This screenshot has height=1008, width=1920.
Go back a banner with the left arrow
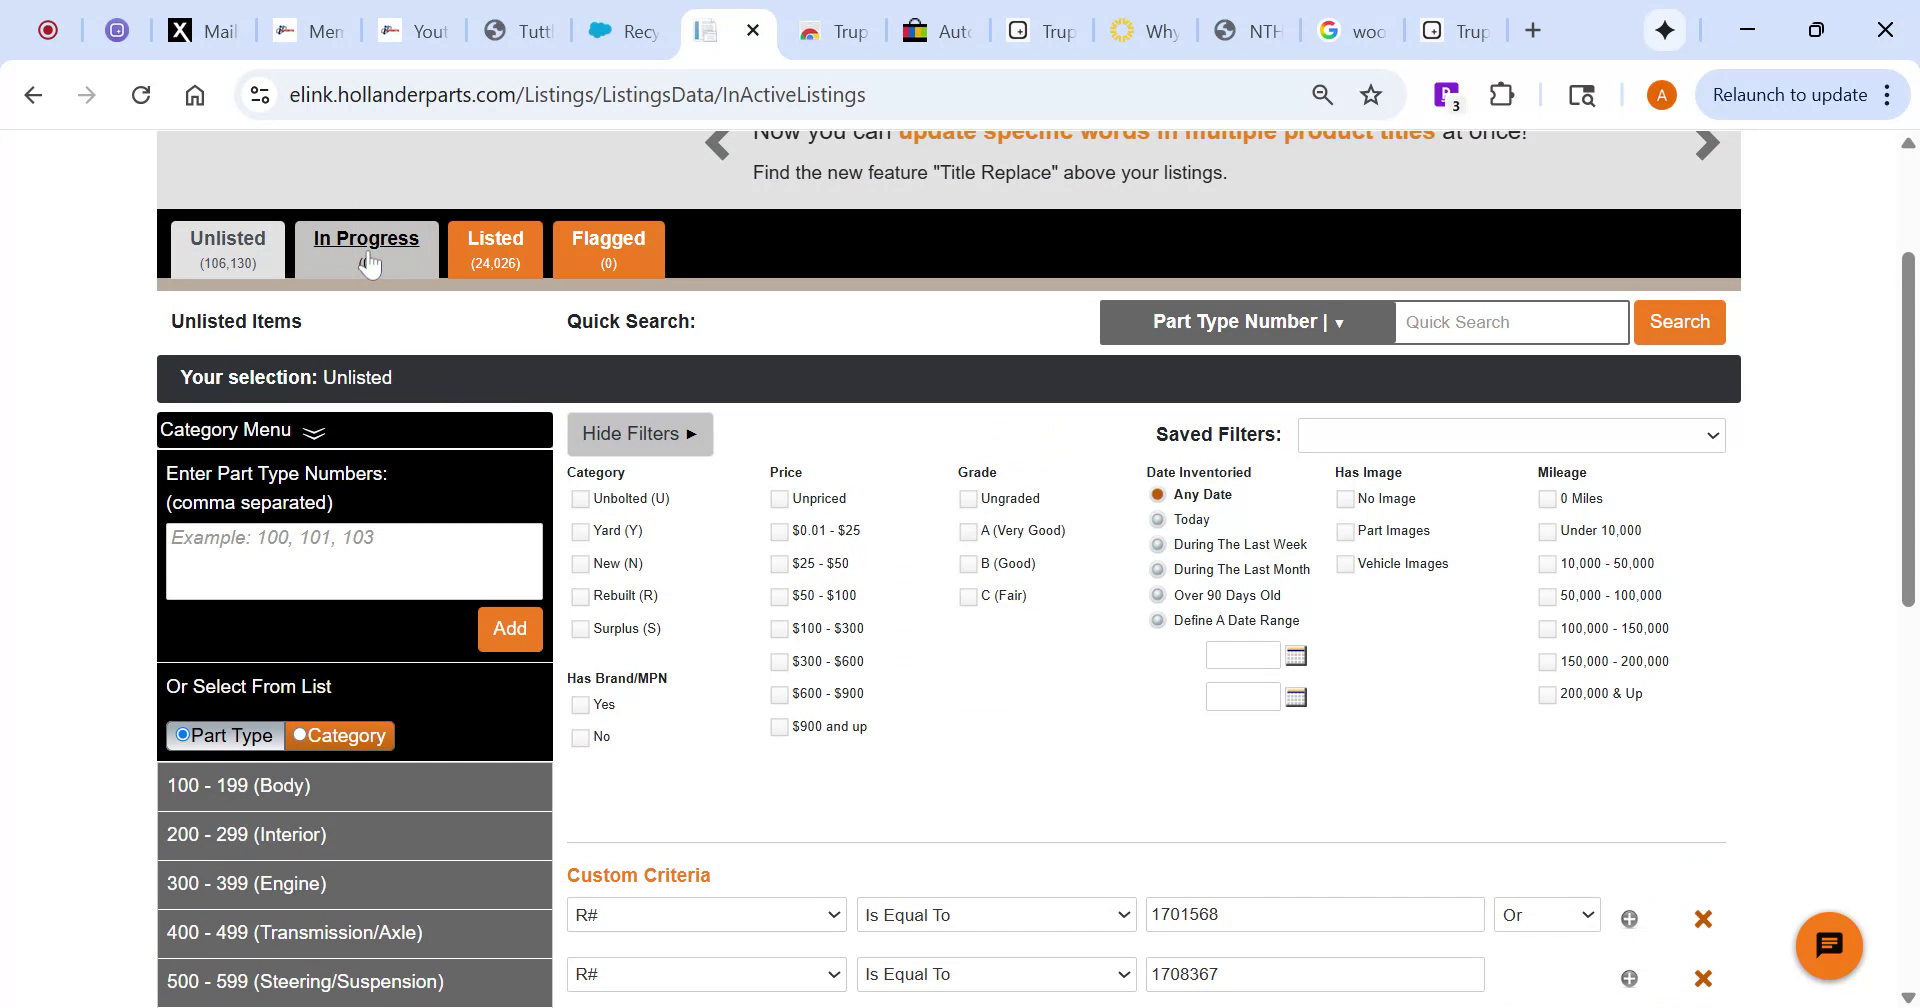718,144
